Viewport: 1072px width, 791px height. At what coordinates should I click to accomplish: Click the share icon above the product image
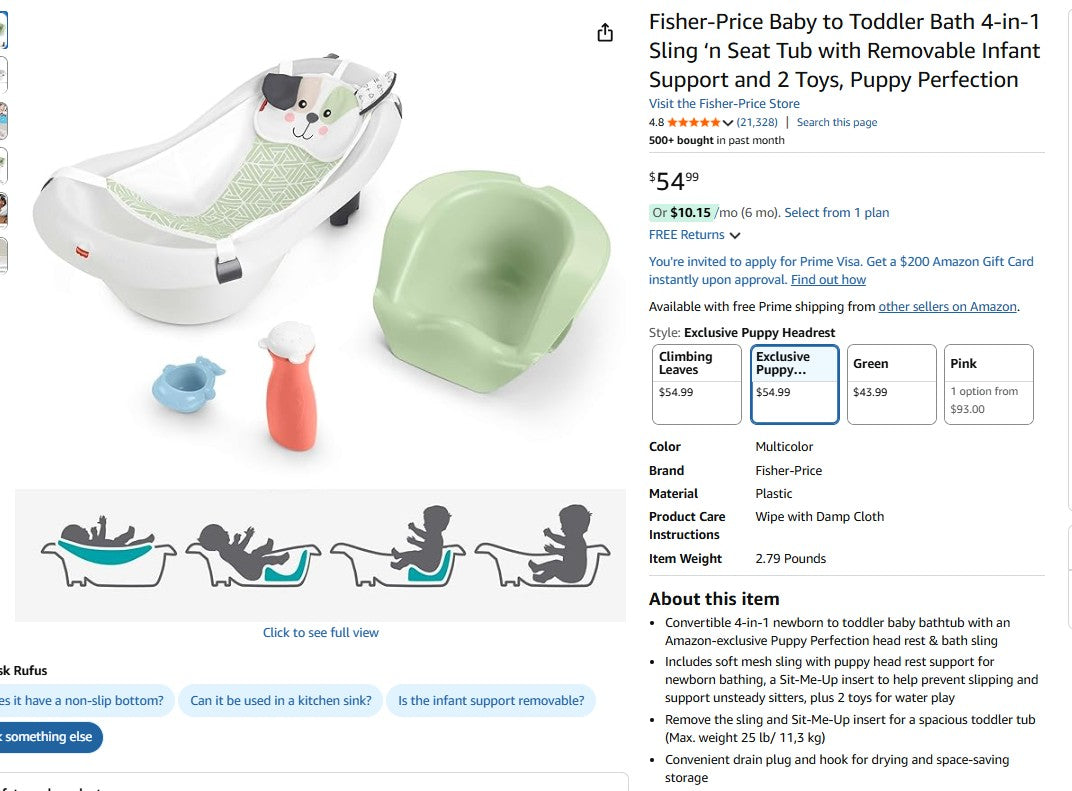[x=605, y=33]
